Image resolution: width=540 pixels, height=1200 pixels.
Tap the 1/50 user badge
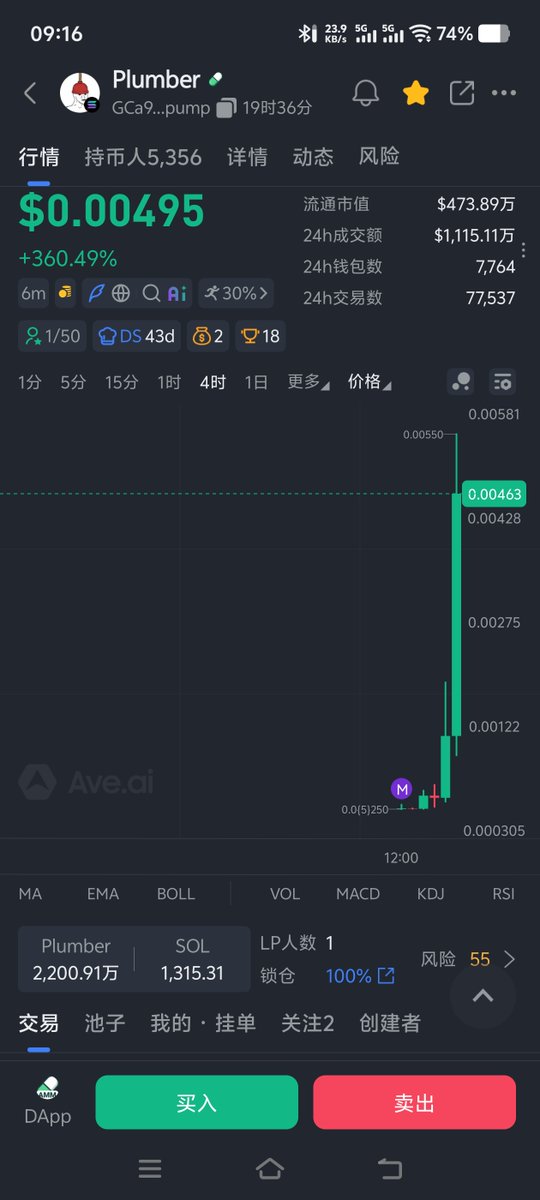[52, 336]
